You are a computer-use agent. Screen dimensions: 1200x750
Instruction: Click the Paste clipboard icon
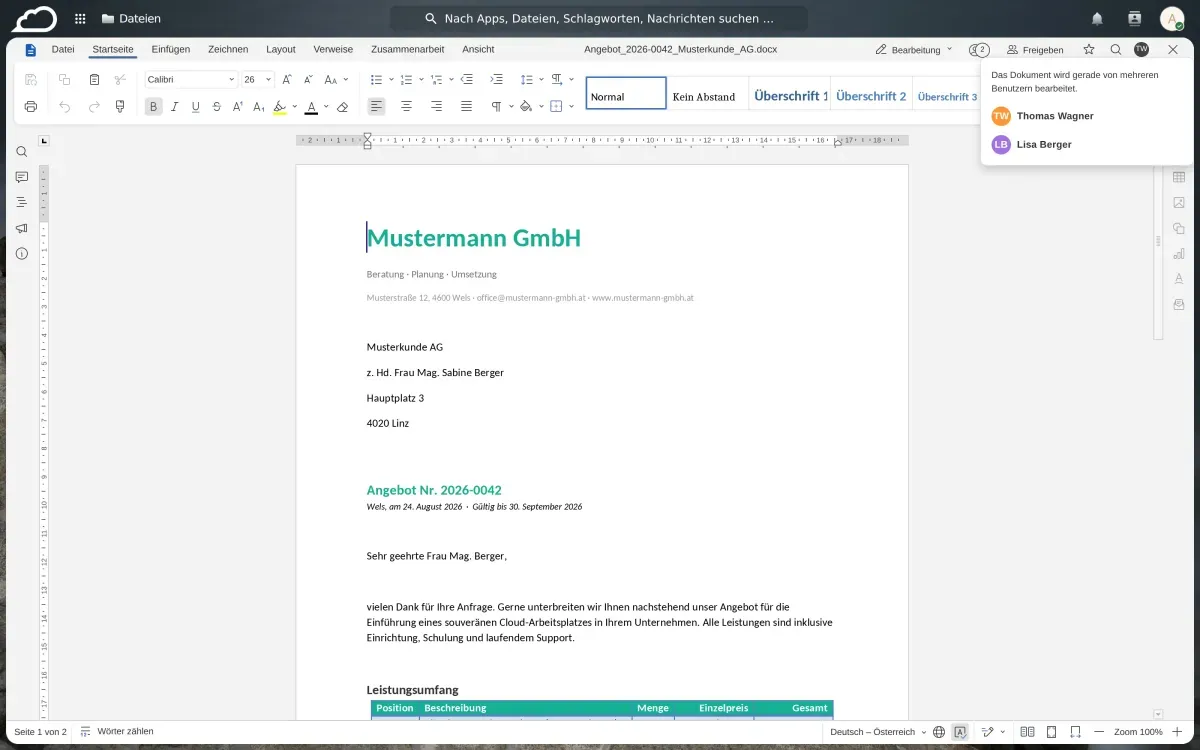(x=94, y=79)
